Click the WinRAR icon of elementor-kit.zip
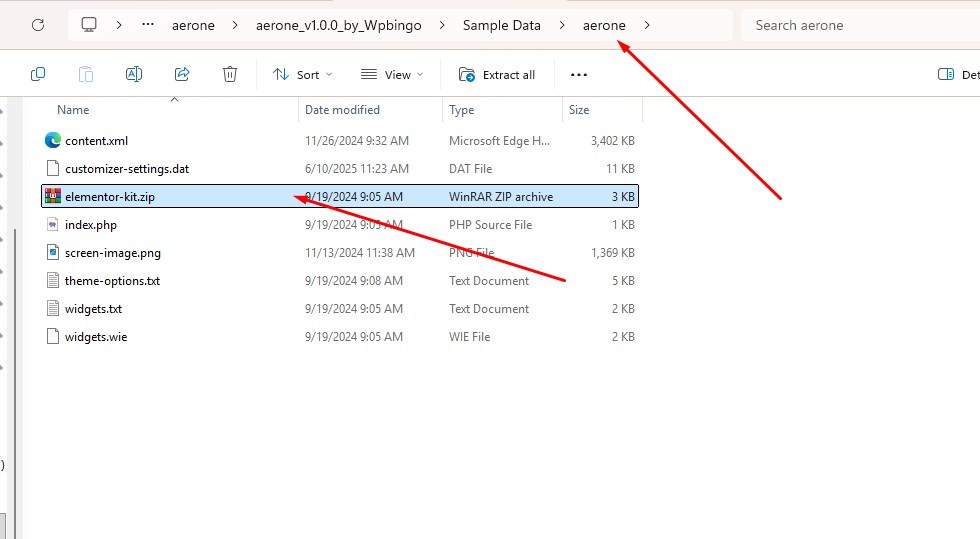980x539 pixels. click(53, 196)
